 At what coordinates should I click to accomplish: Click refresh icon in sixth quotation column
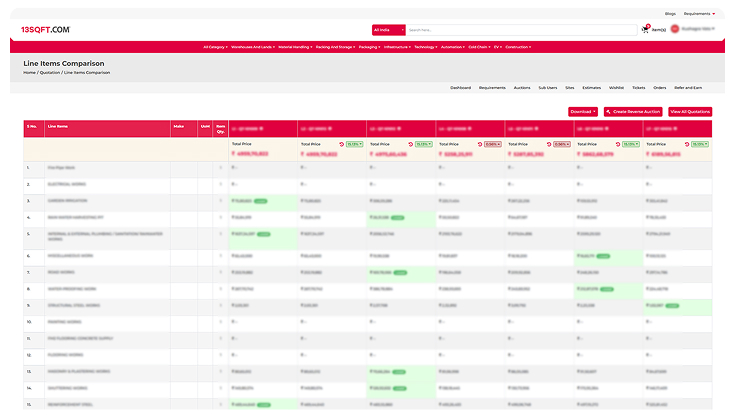[618, 144]
